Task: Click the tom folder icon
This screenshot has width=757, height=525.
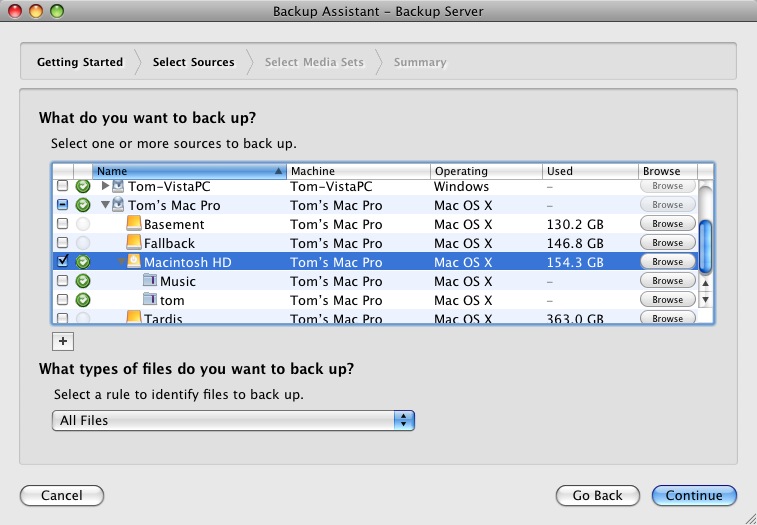Action: (x=150, y=299)
